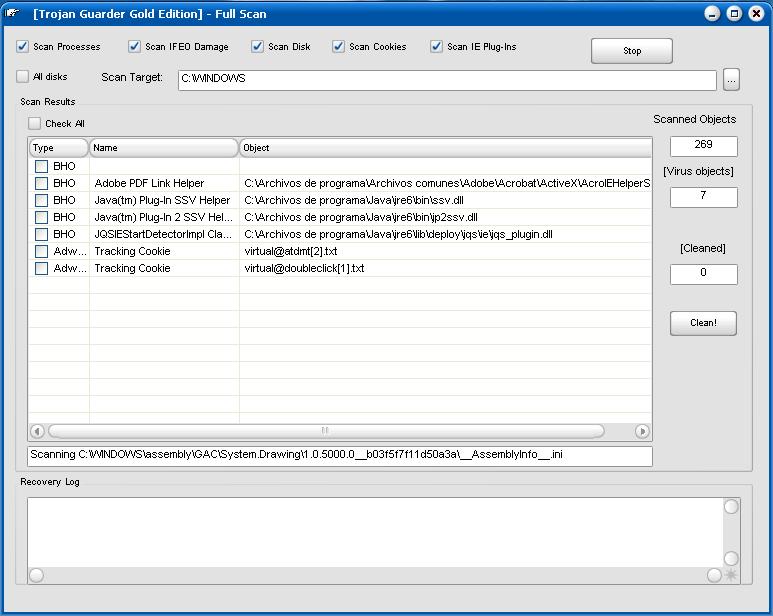The image size is (773, 616).
Task: Sort results by Name column header
Action: coord(164,148)
